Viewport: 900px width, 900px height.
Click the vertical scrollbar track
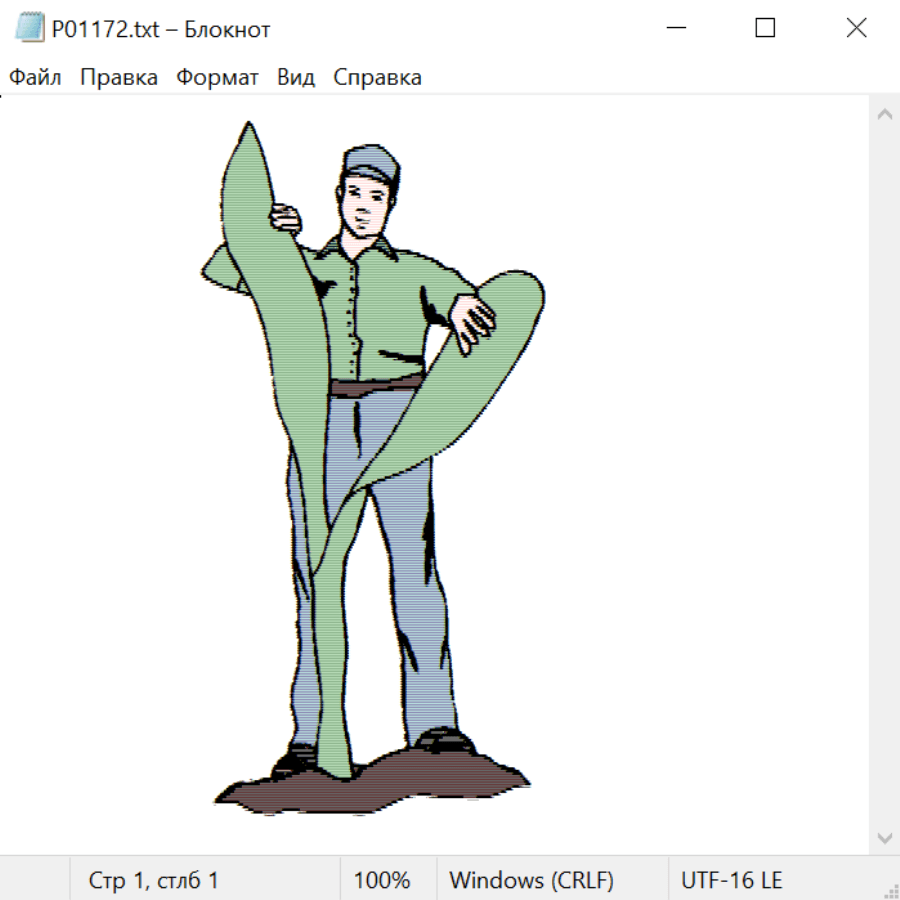coord(884,475)
